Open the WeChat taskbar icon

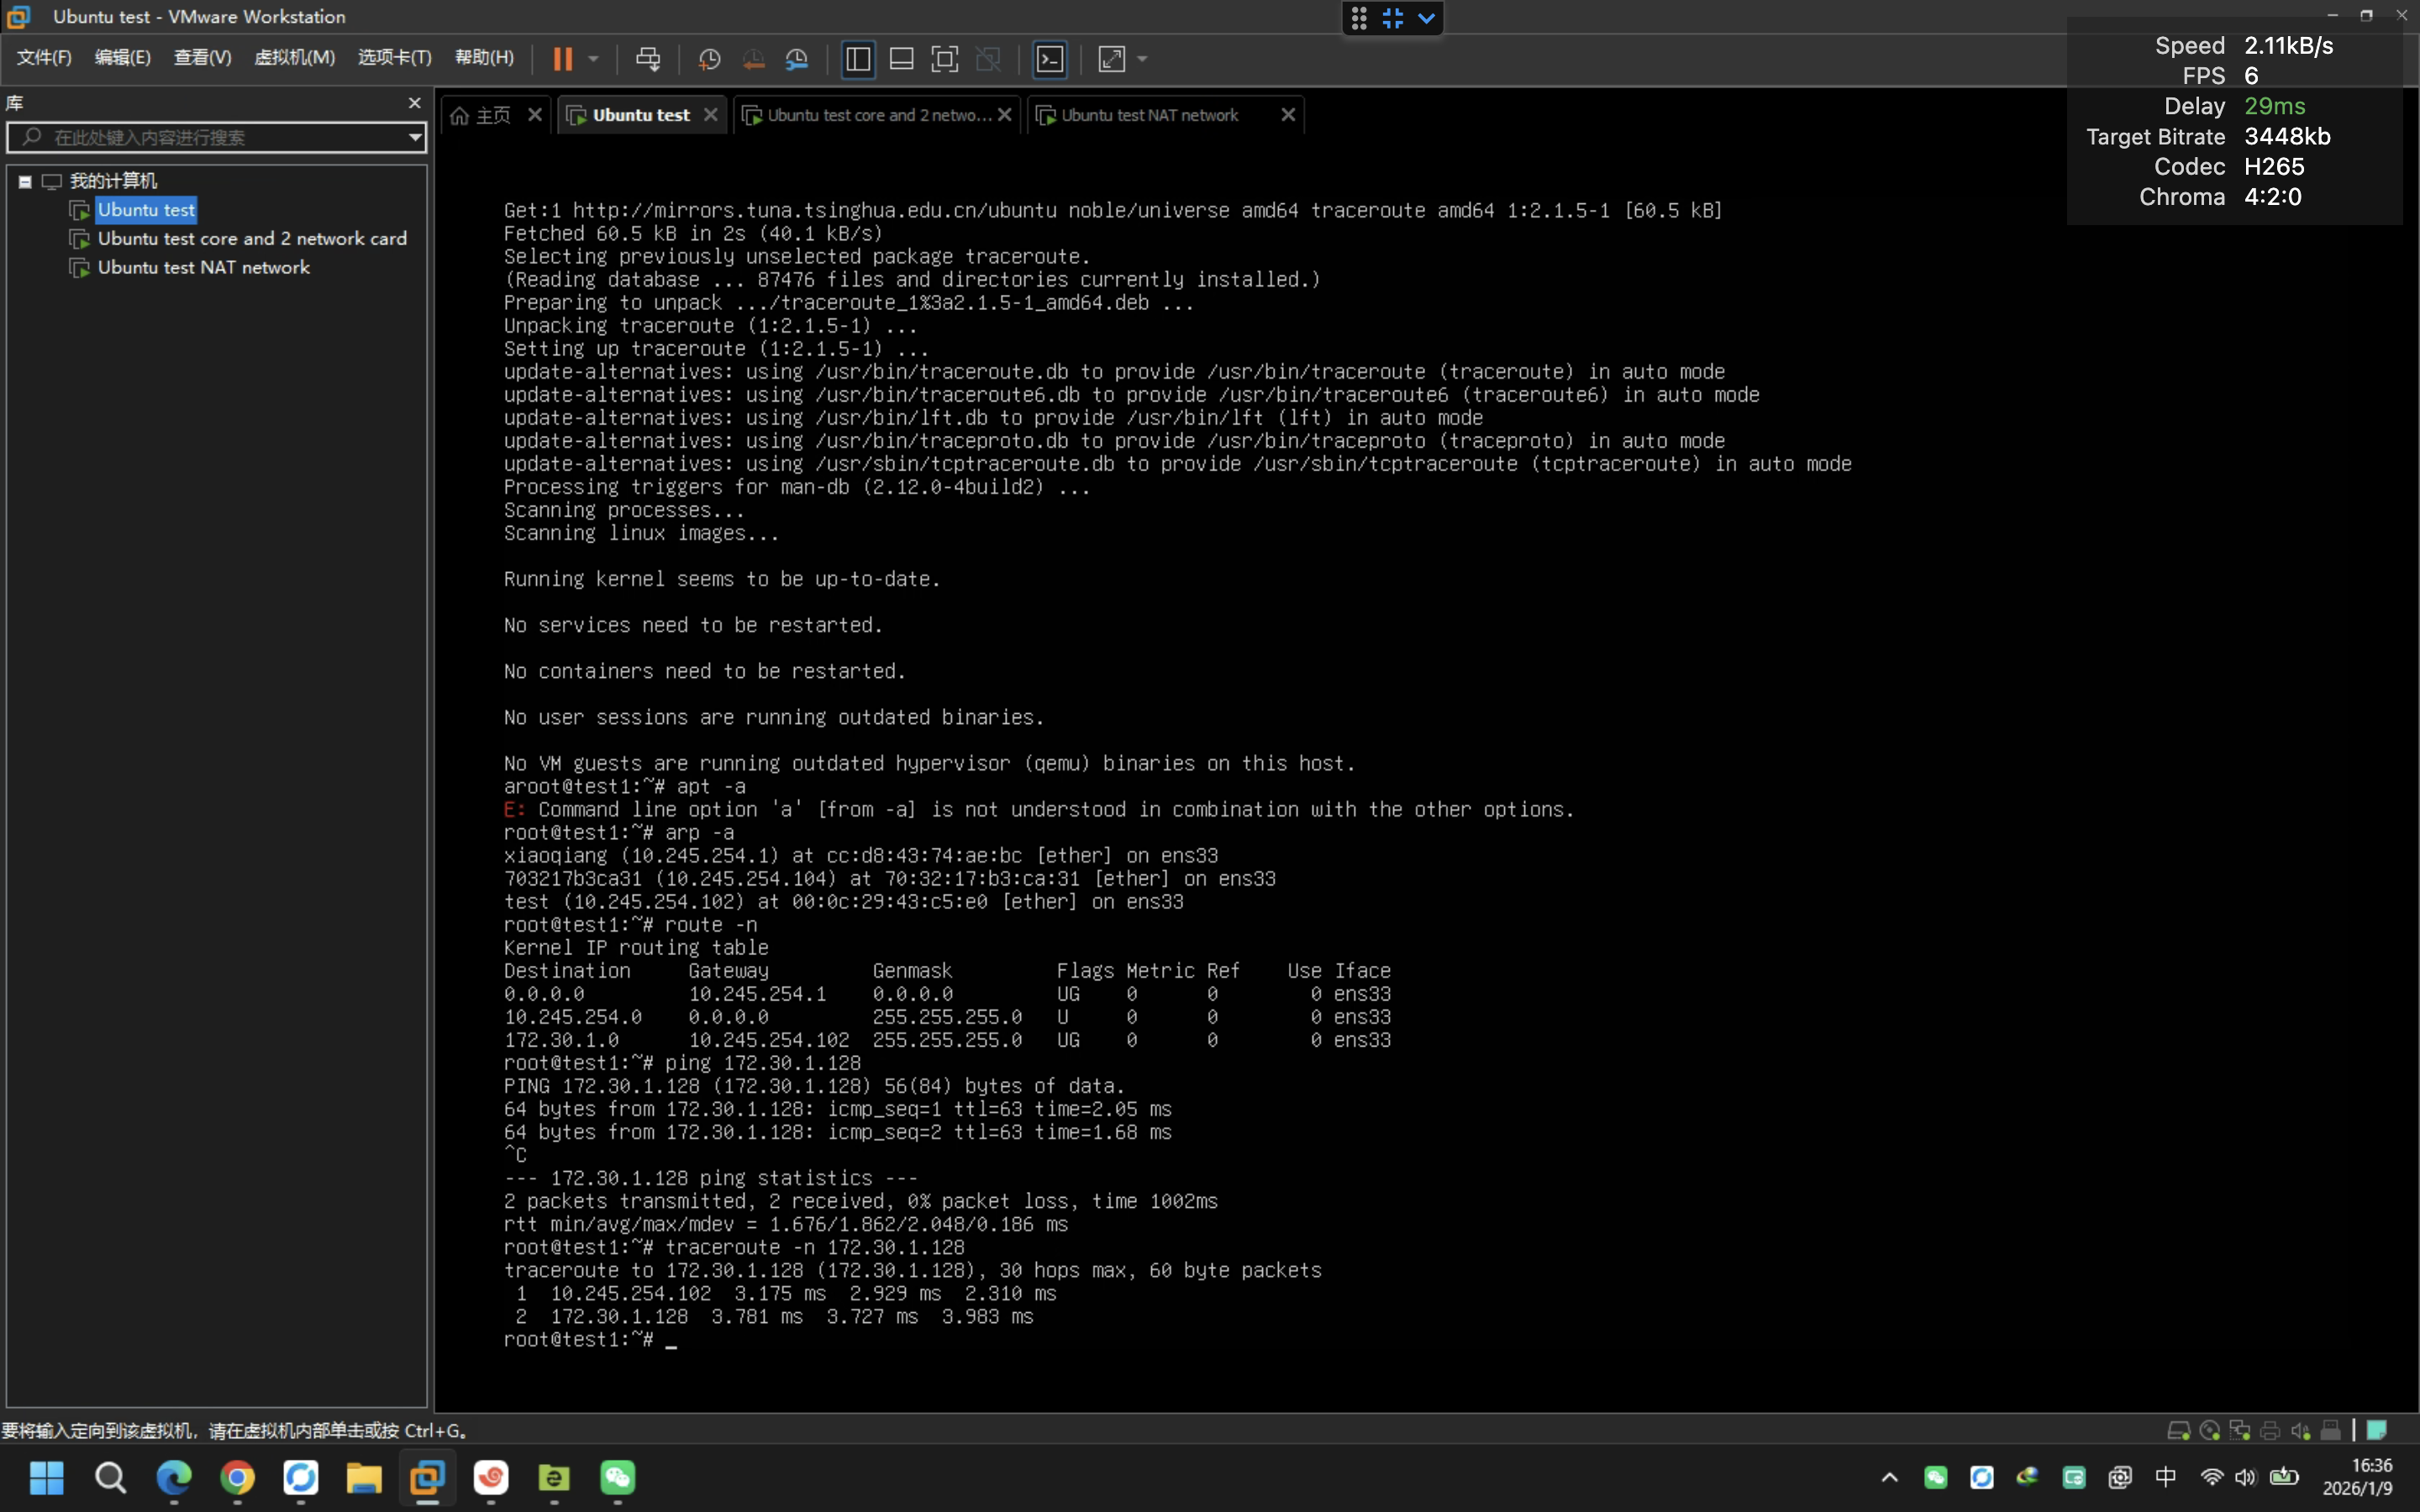618,1478
